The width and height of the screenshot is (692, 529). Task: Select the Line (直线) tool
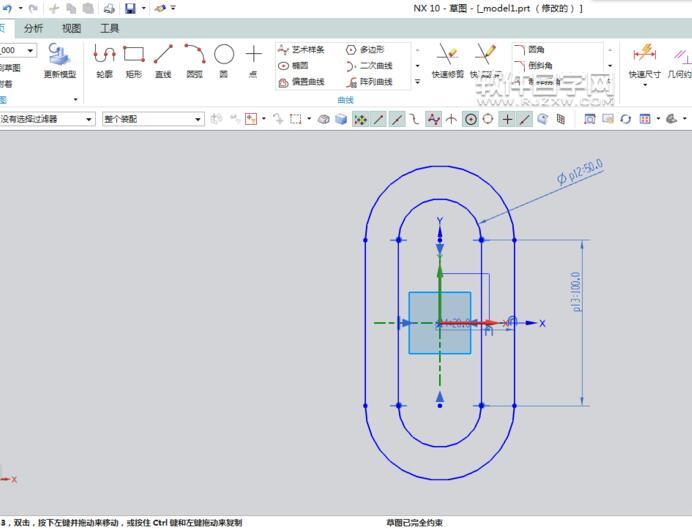click(163, 61)
